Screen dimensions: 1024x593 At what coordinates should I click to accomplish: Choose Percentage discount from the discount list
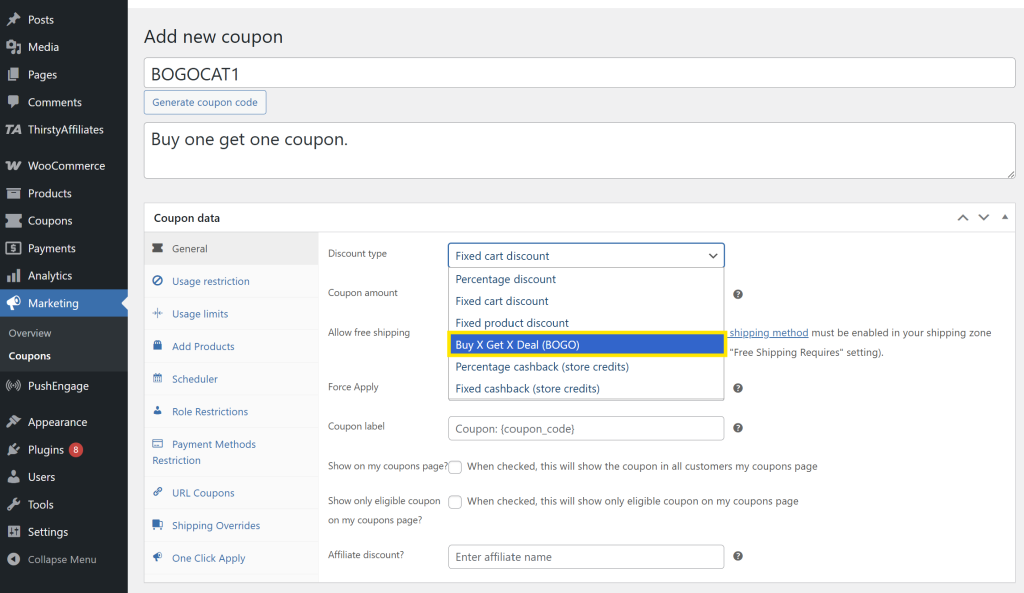click(505, 279)
